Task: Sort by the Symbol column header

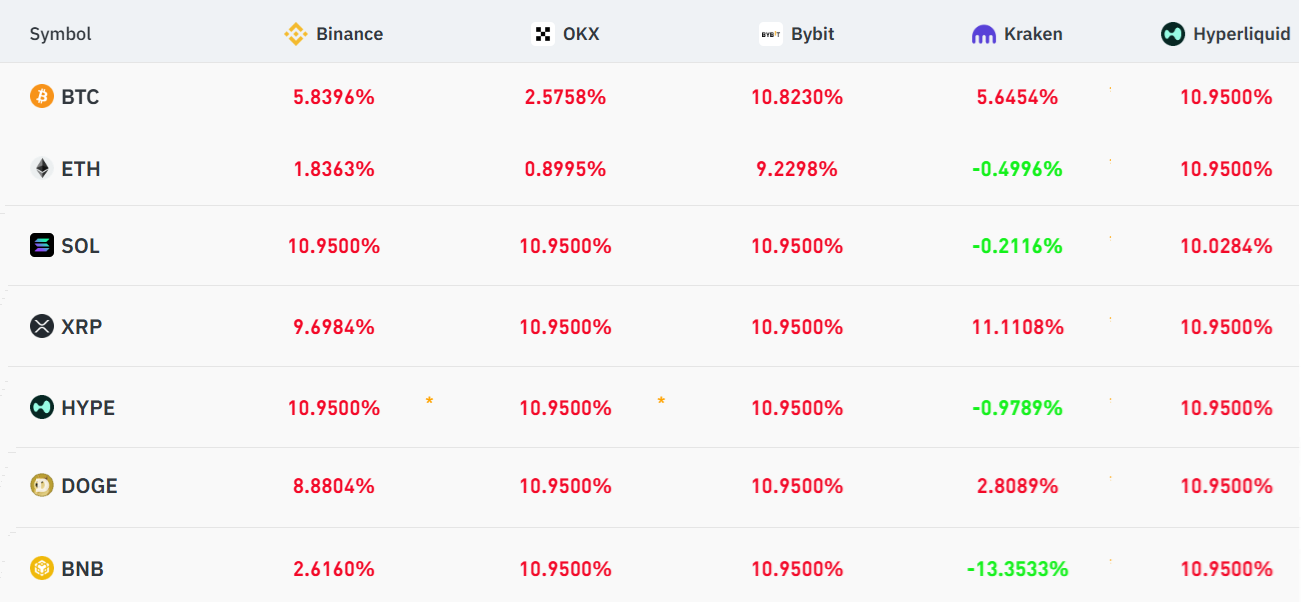Action: pyautogui.click(x=60, y=34)
